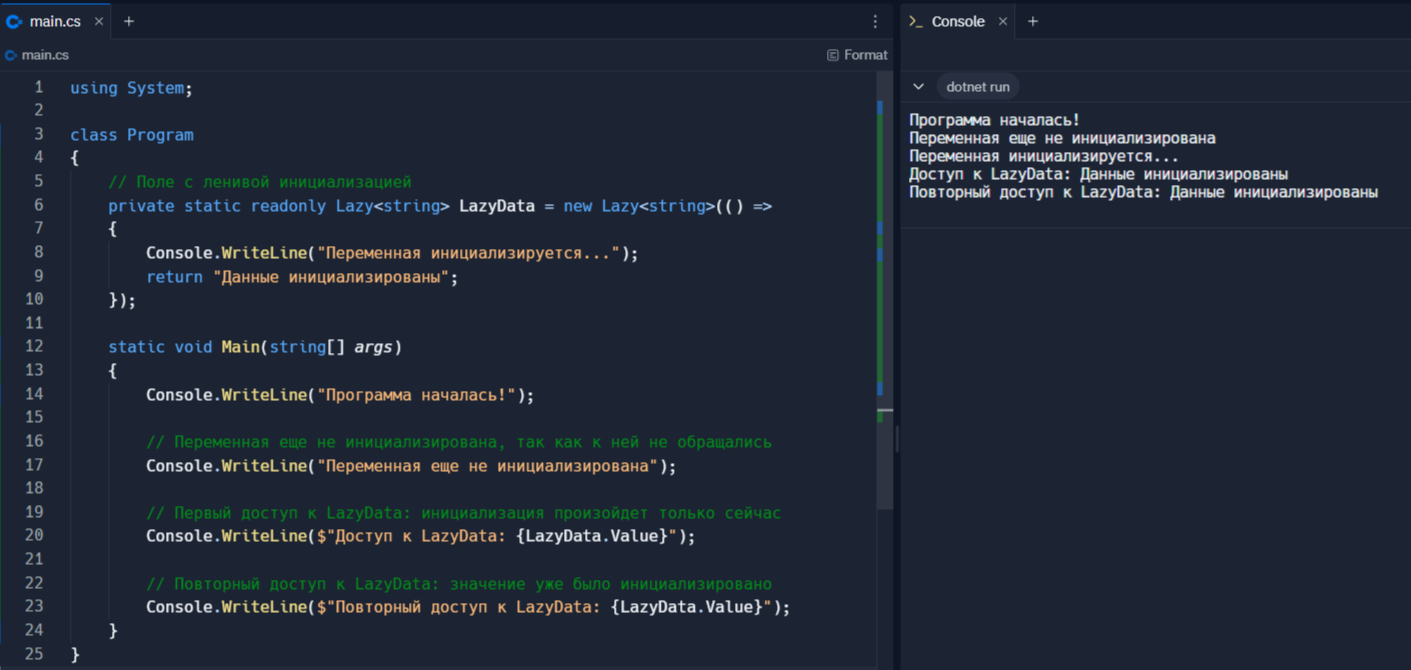Add a new console using the plus icon
Image resolution: width=1411 pixels, height=670 pixels.
pos(1033,20)
